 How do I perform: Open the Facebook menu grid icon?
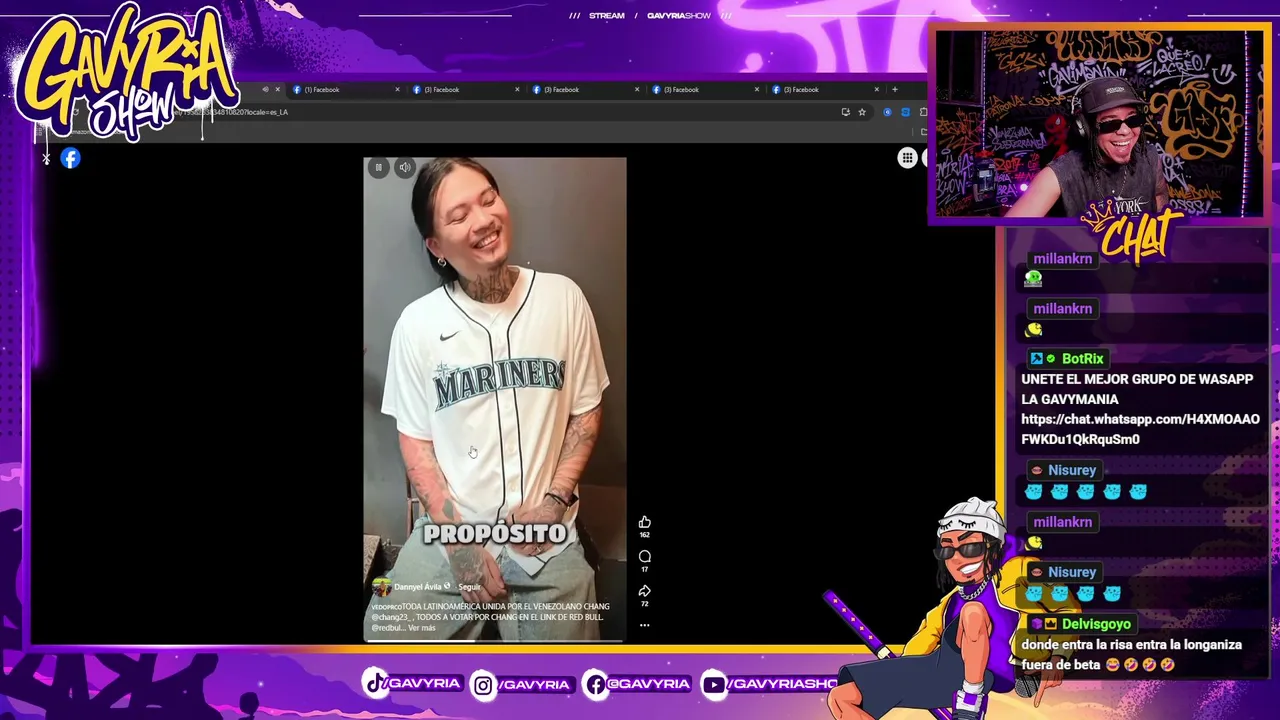point(907,158)
